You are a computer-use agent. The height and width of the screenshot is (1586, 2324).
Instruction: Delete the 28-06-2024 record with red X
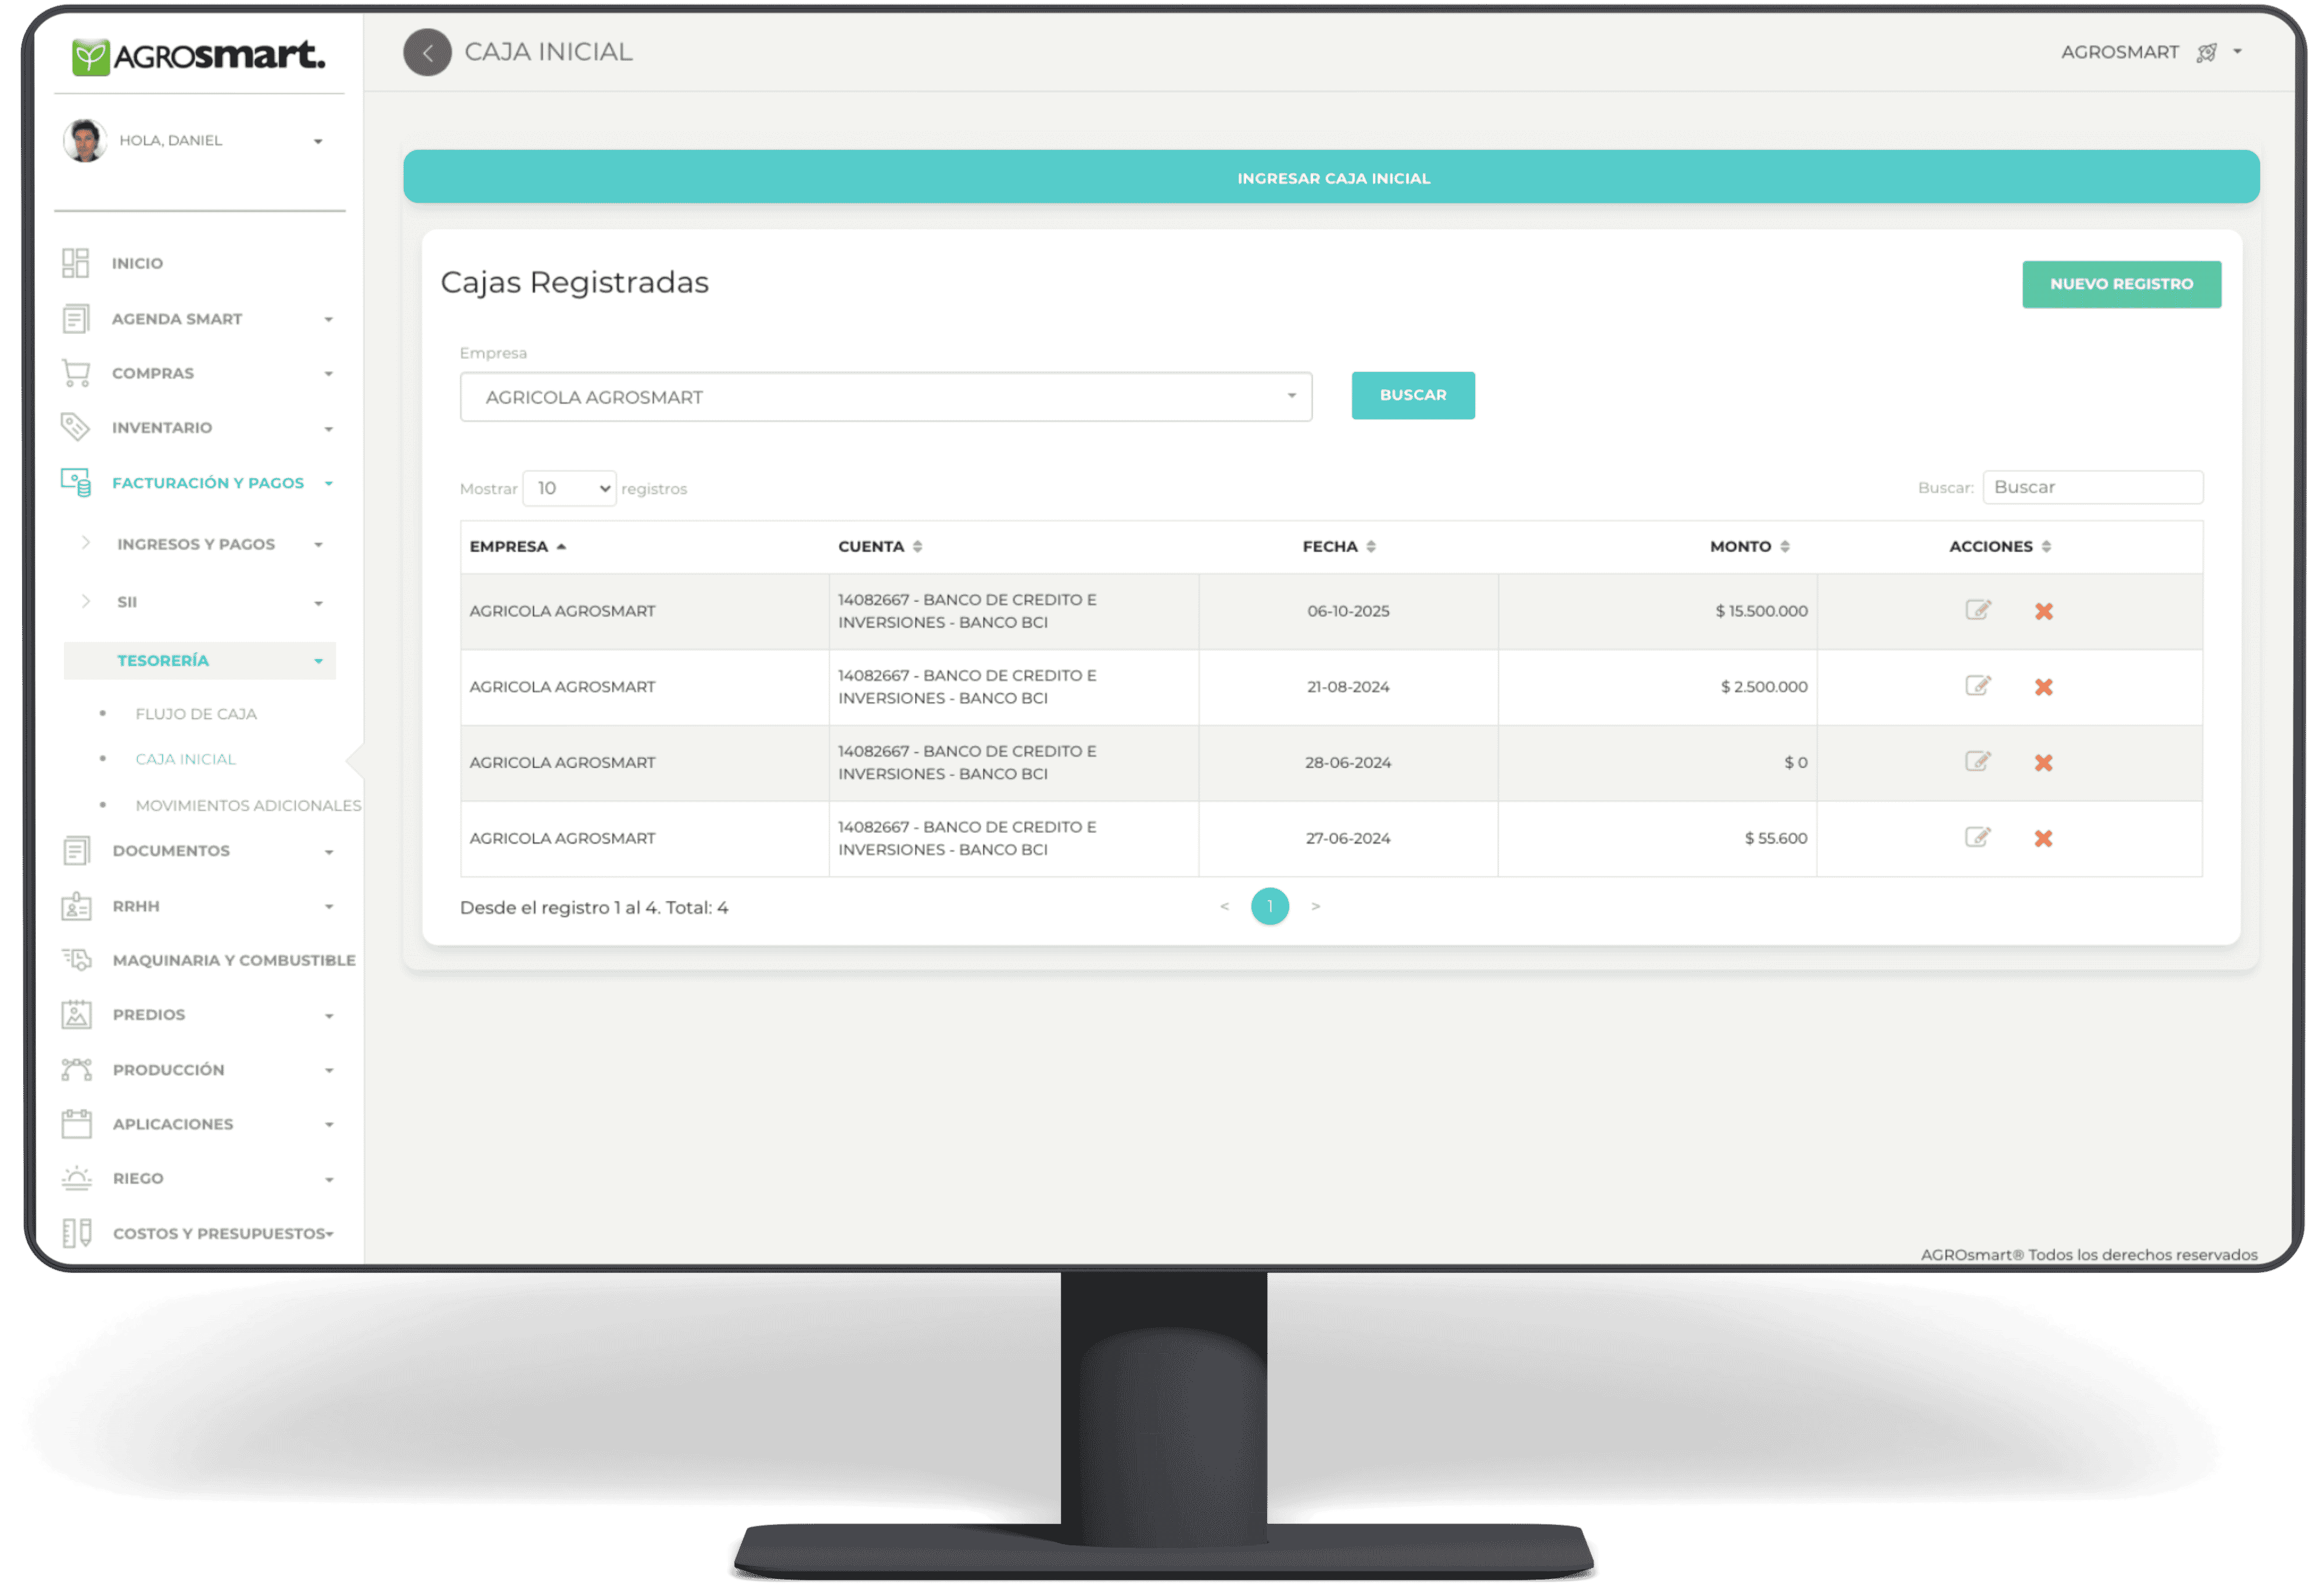pyautogui.click(x=2043, y=763)
